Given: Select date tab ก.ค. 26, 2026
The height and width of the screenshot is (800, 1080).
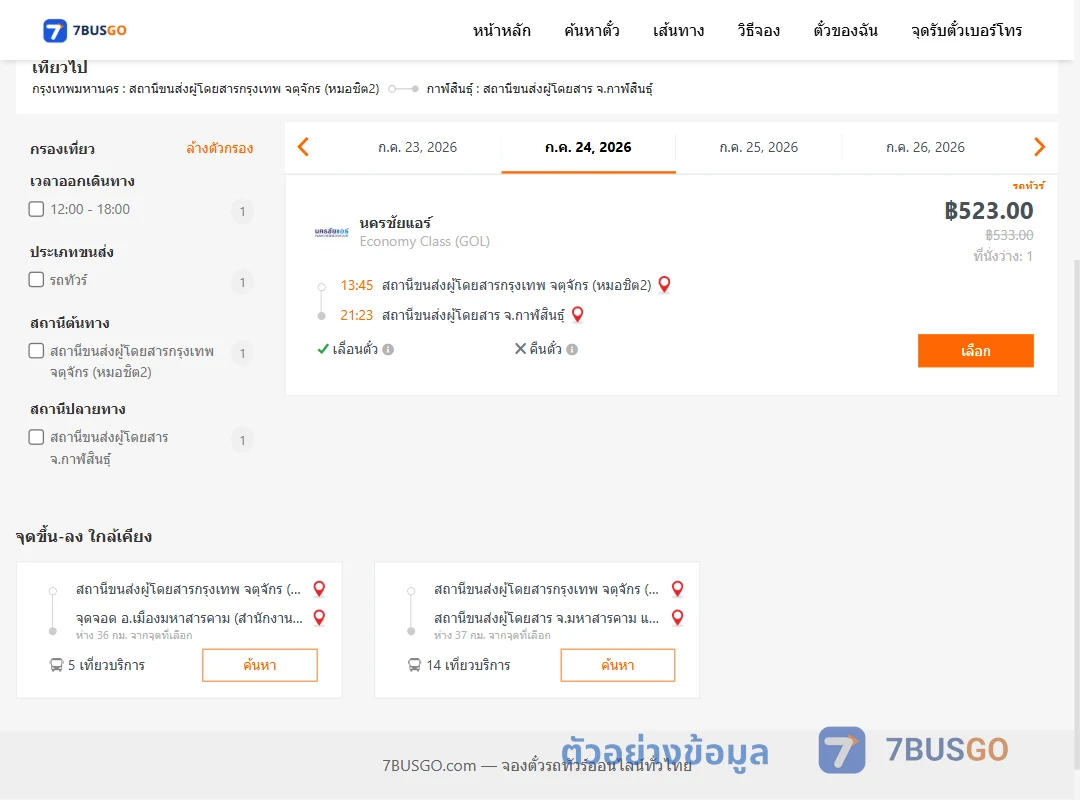Looking at the screenshot, I should tap(925, 147).
